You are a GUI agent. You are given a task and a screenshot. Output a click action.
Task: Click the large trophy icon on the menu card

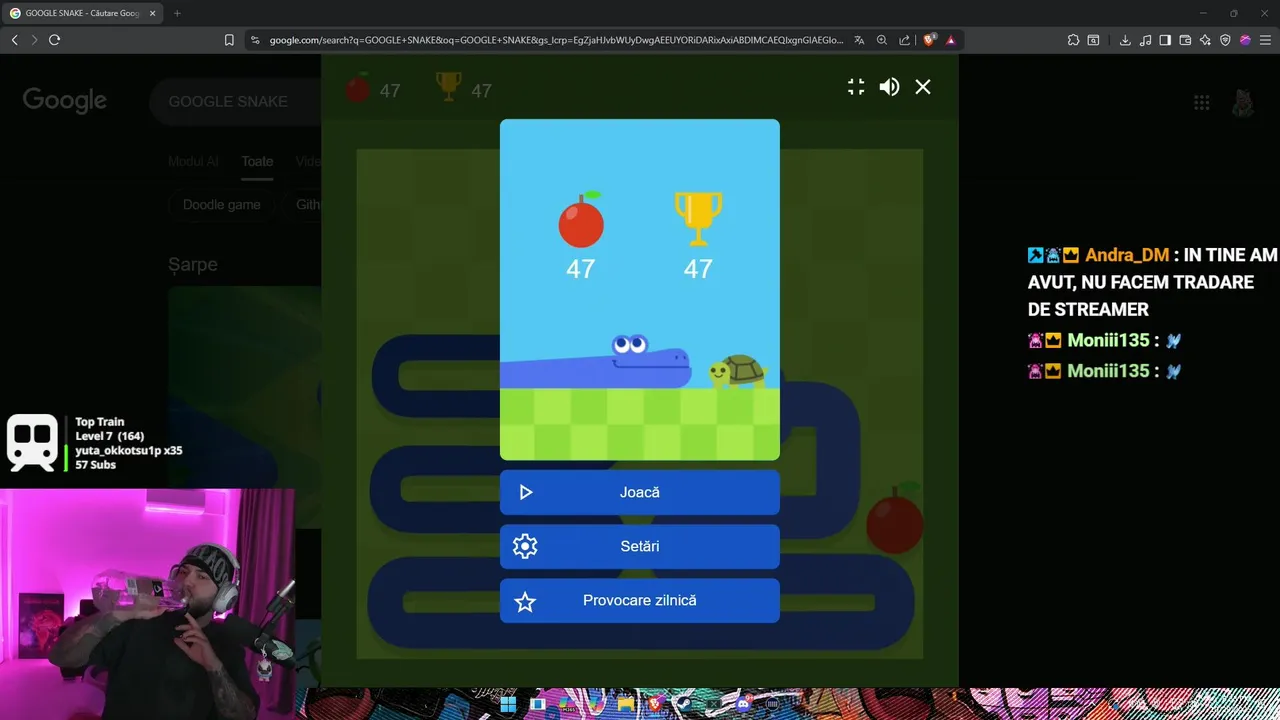click(x=698, y=219)
